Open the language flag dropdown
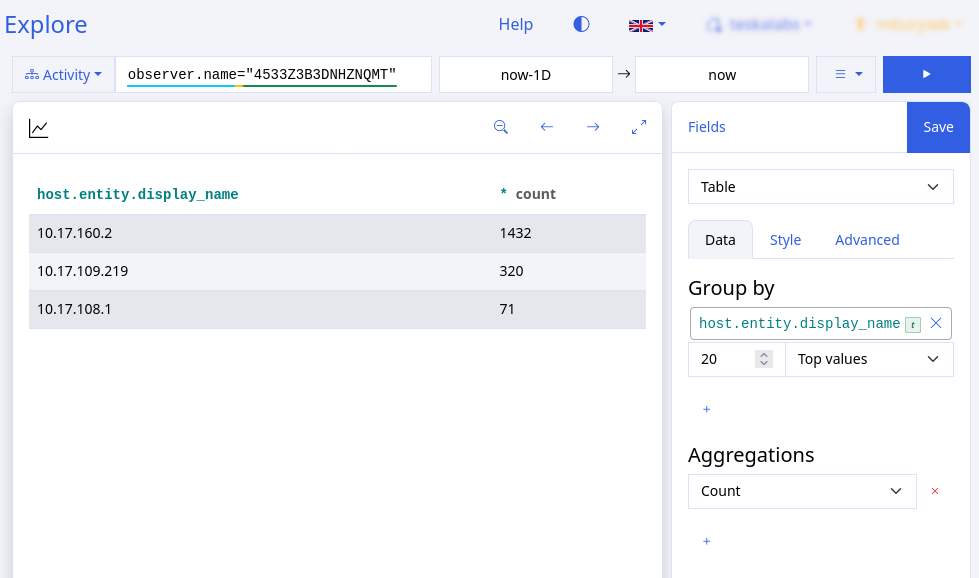Viewport: 979px width, 578px height. click(646, 24)
